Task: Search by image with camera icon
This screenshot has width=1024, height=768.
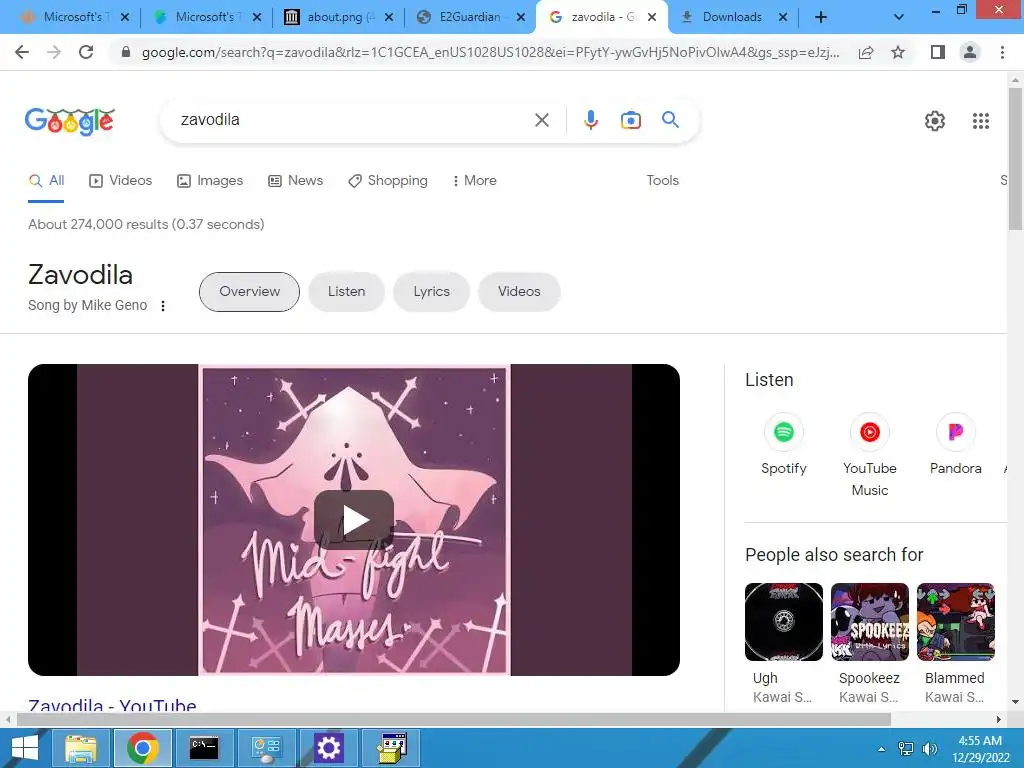Action: pyautogui.click(x=630, y=120)
